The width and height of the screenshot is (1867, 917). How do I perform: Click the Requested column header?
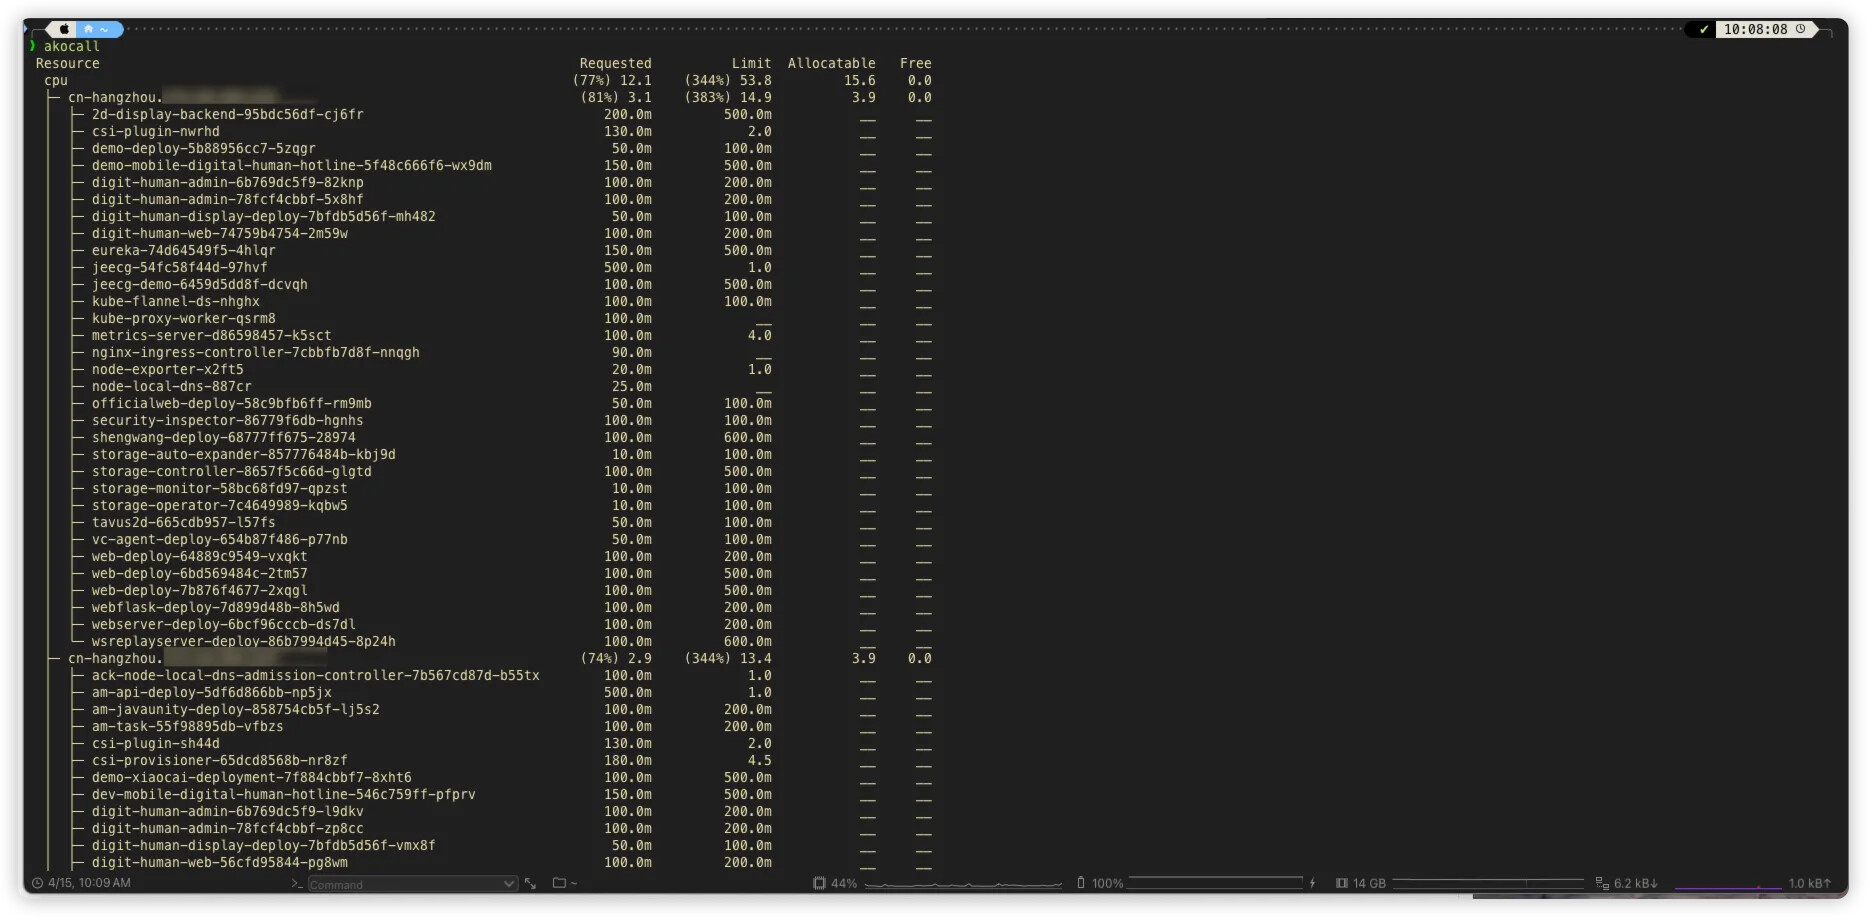(615, 63)
